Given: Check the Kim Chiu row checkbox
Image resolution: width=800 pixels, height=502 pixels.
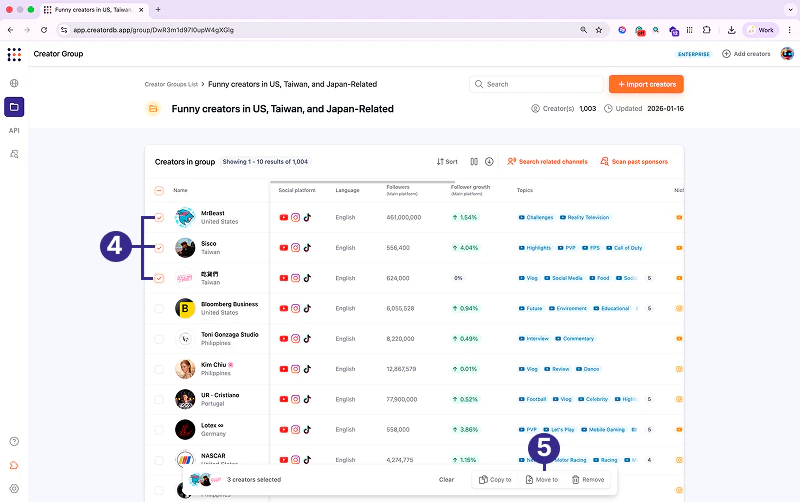Looking at the screenshot, I should (x=159, y=369).
